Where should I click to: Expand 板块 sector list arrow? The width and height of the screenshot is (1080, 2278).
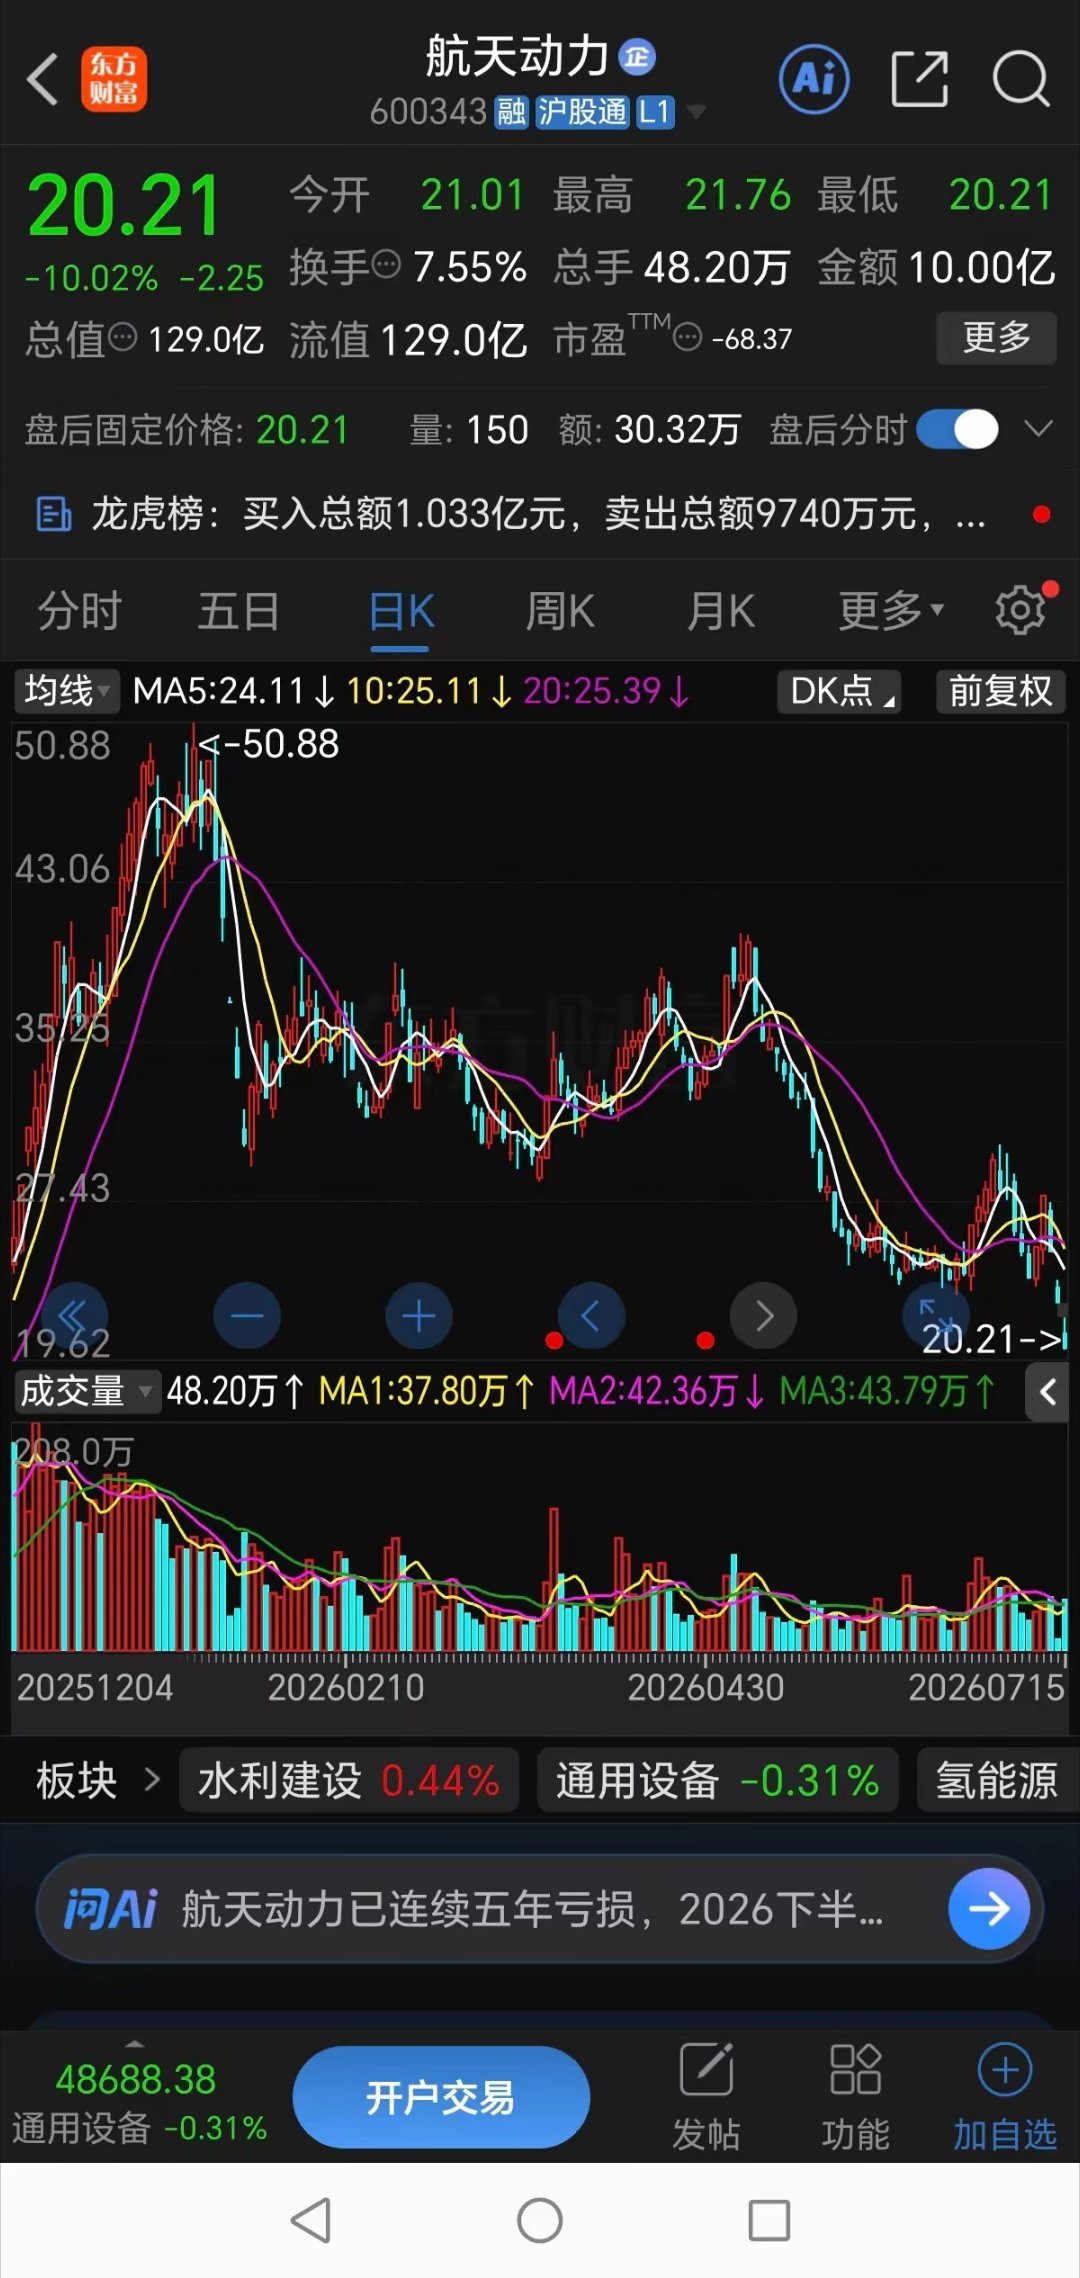coord(152,1780)
